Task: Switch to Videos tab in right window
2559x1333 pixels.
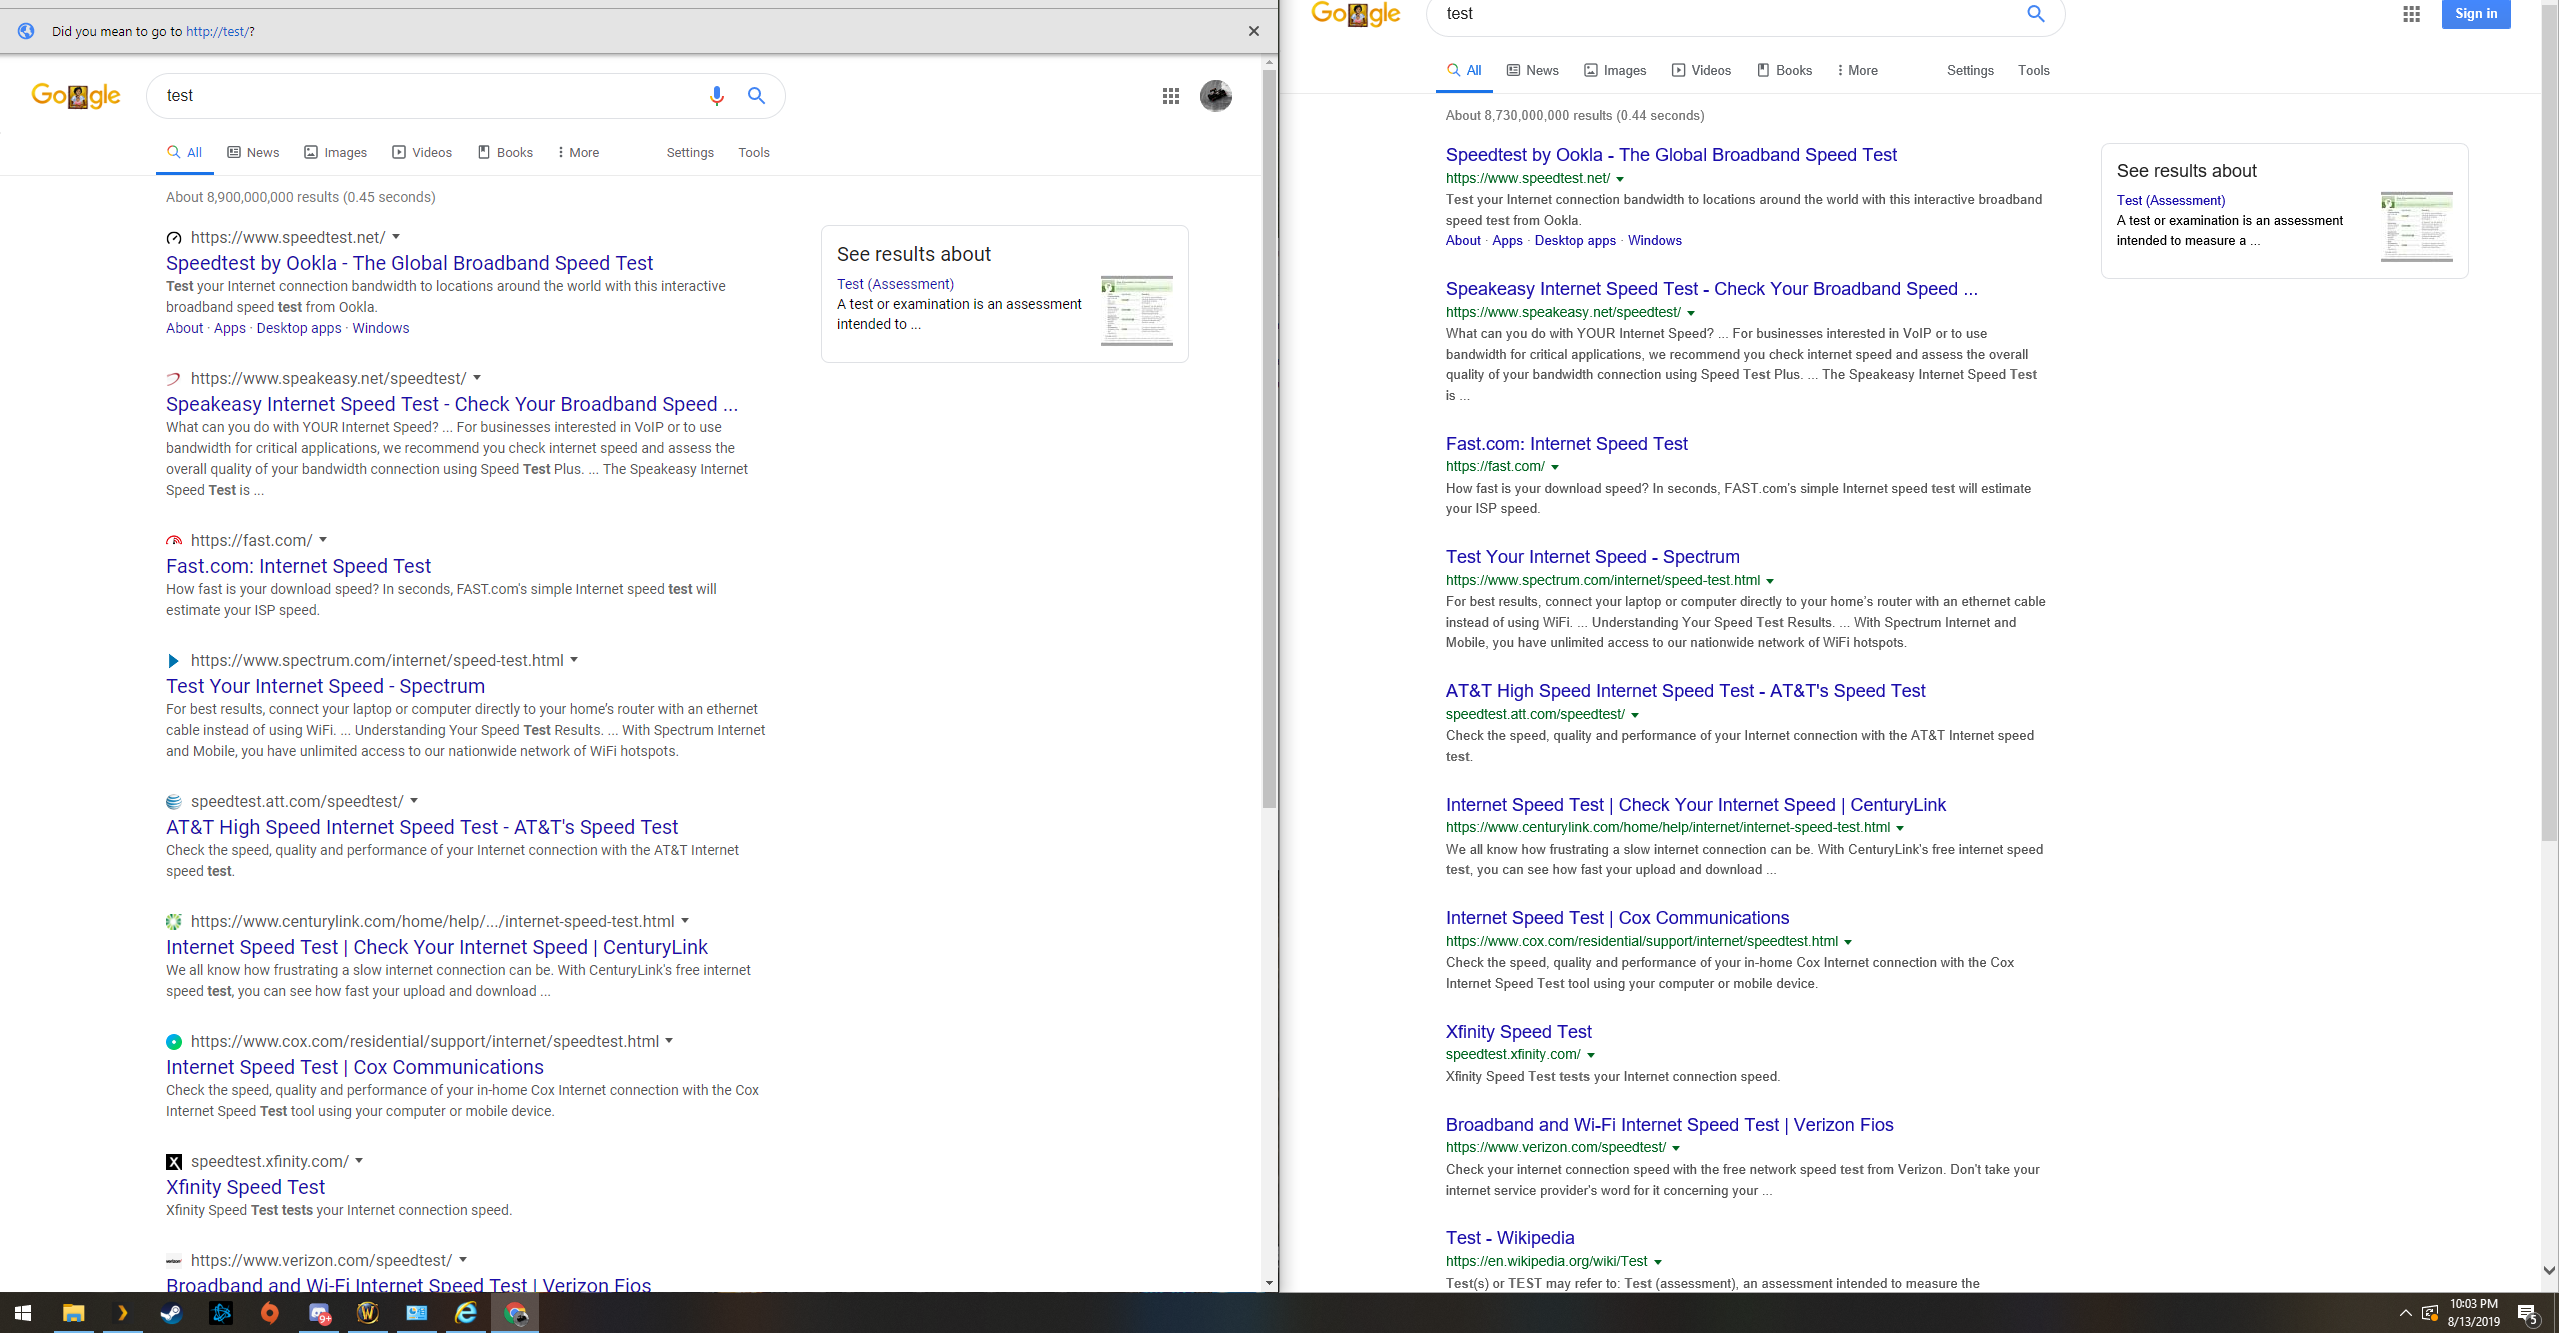Action: pyautogui.click(x=1701, y=70)
